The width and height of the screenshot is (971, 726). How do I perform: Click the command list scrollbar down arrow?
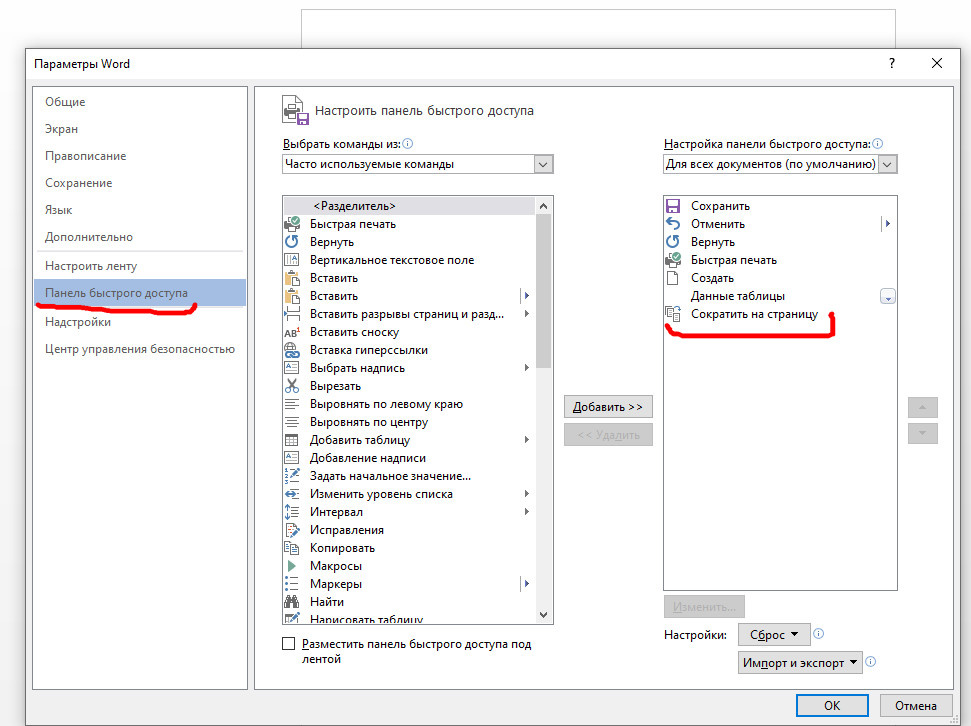543,614
